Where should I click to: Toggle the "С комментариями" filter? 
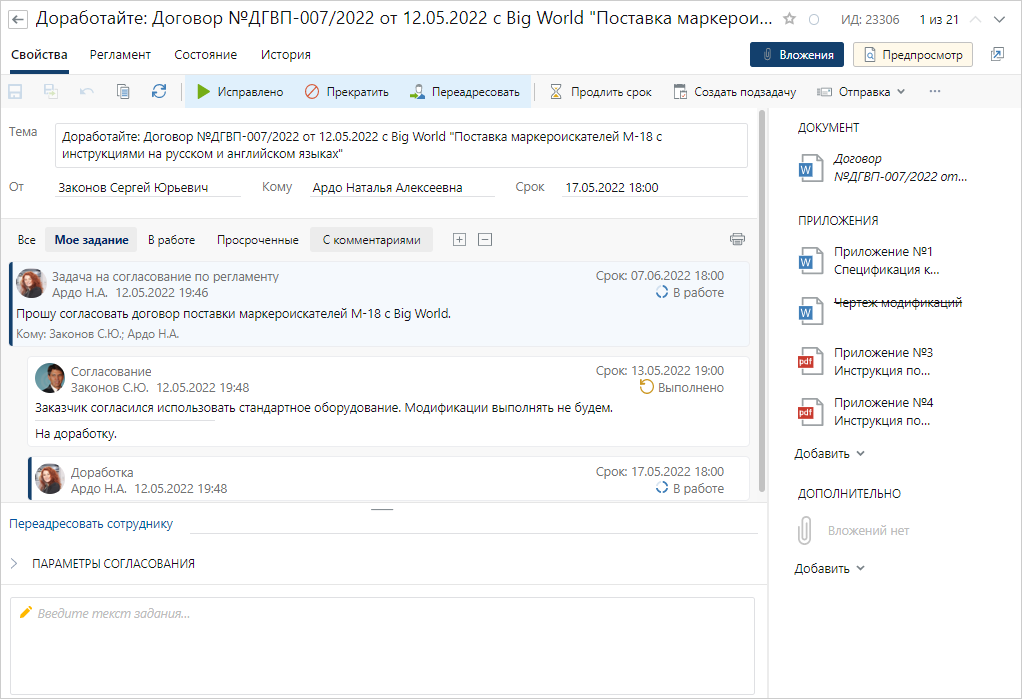(x=371, y=240)
